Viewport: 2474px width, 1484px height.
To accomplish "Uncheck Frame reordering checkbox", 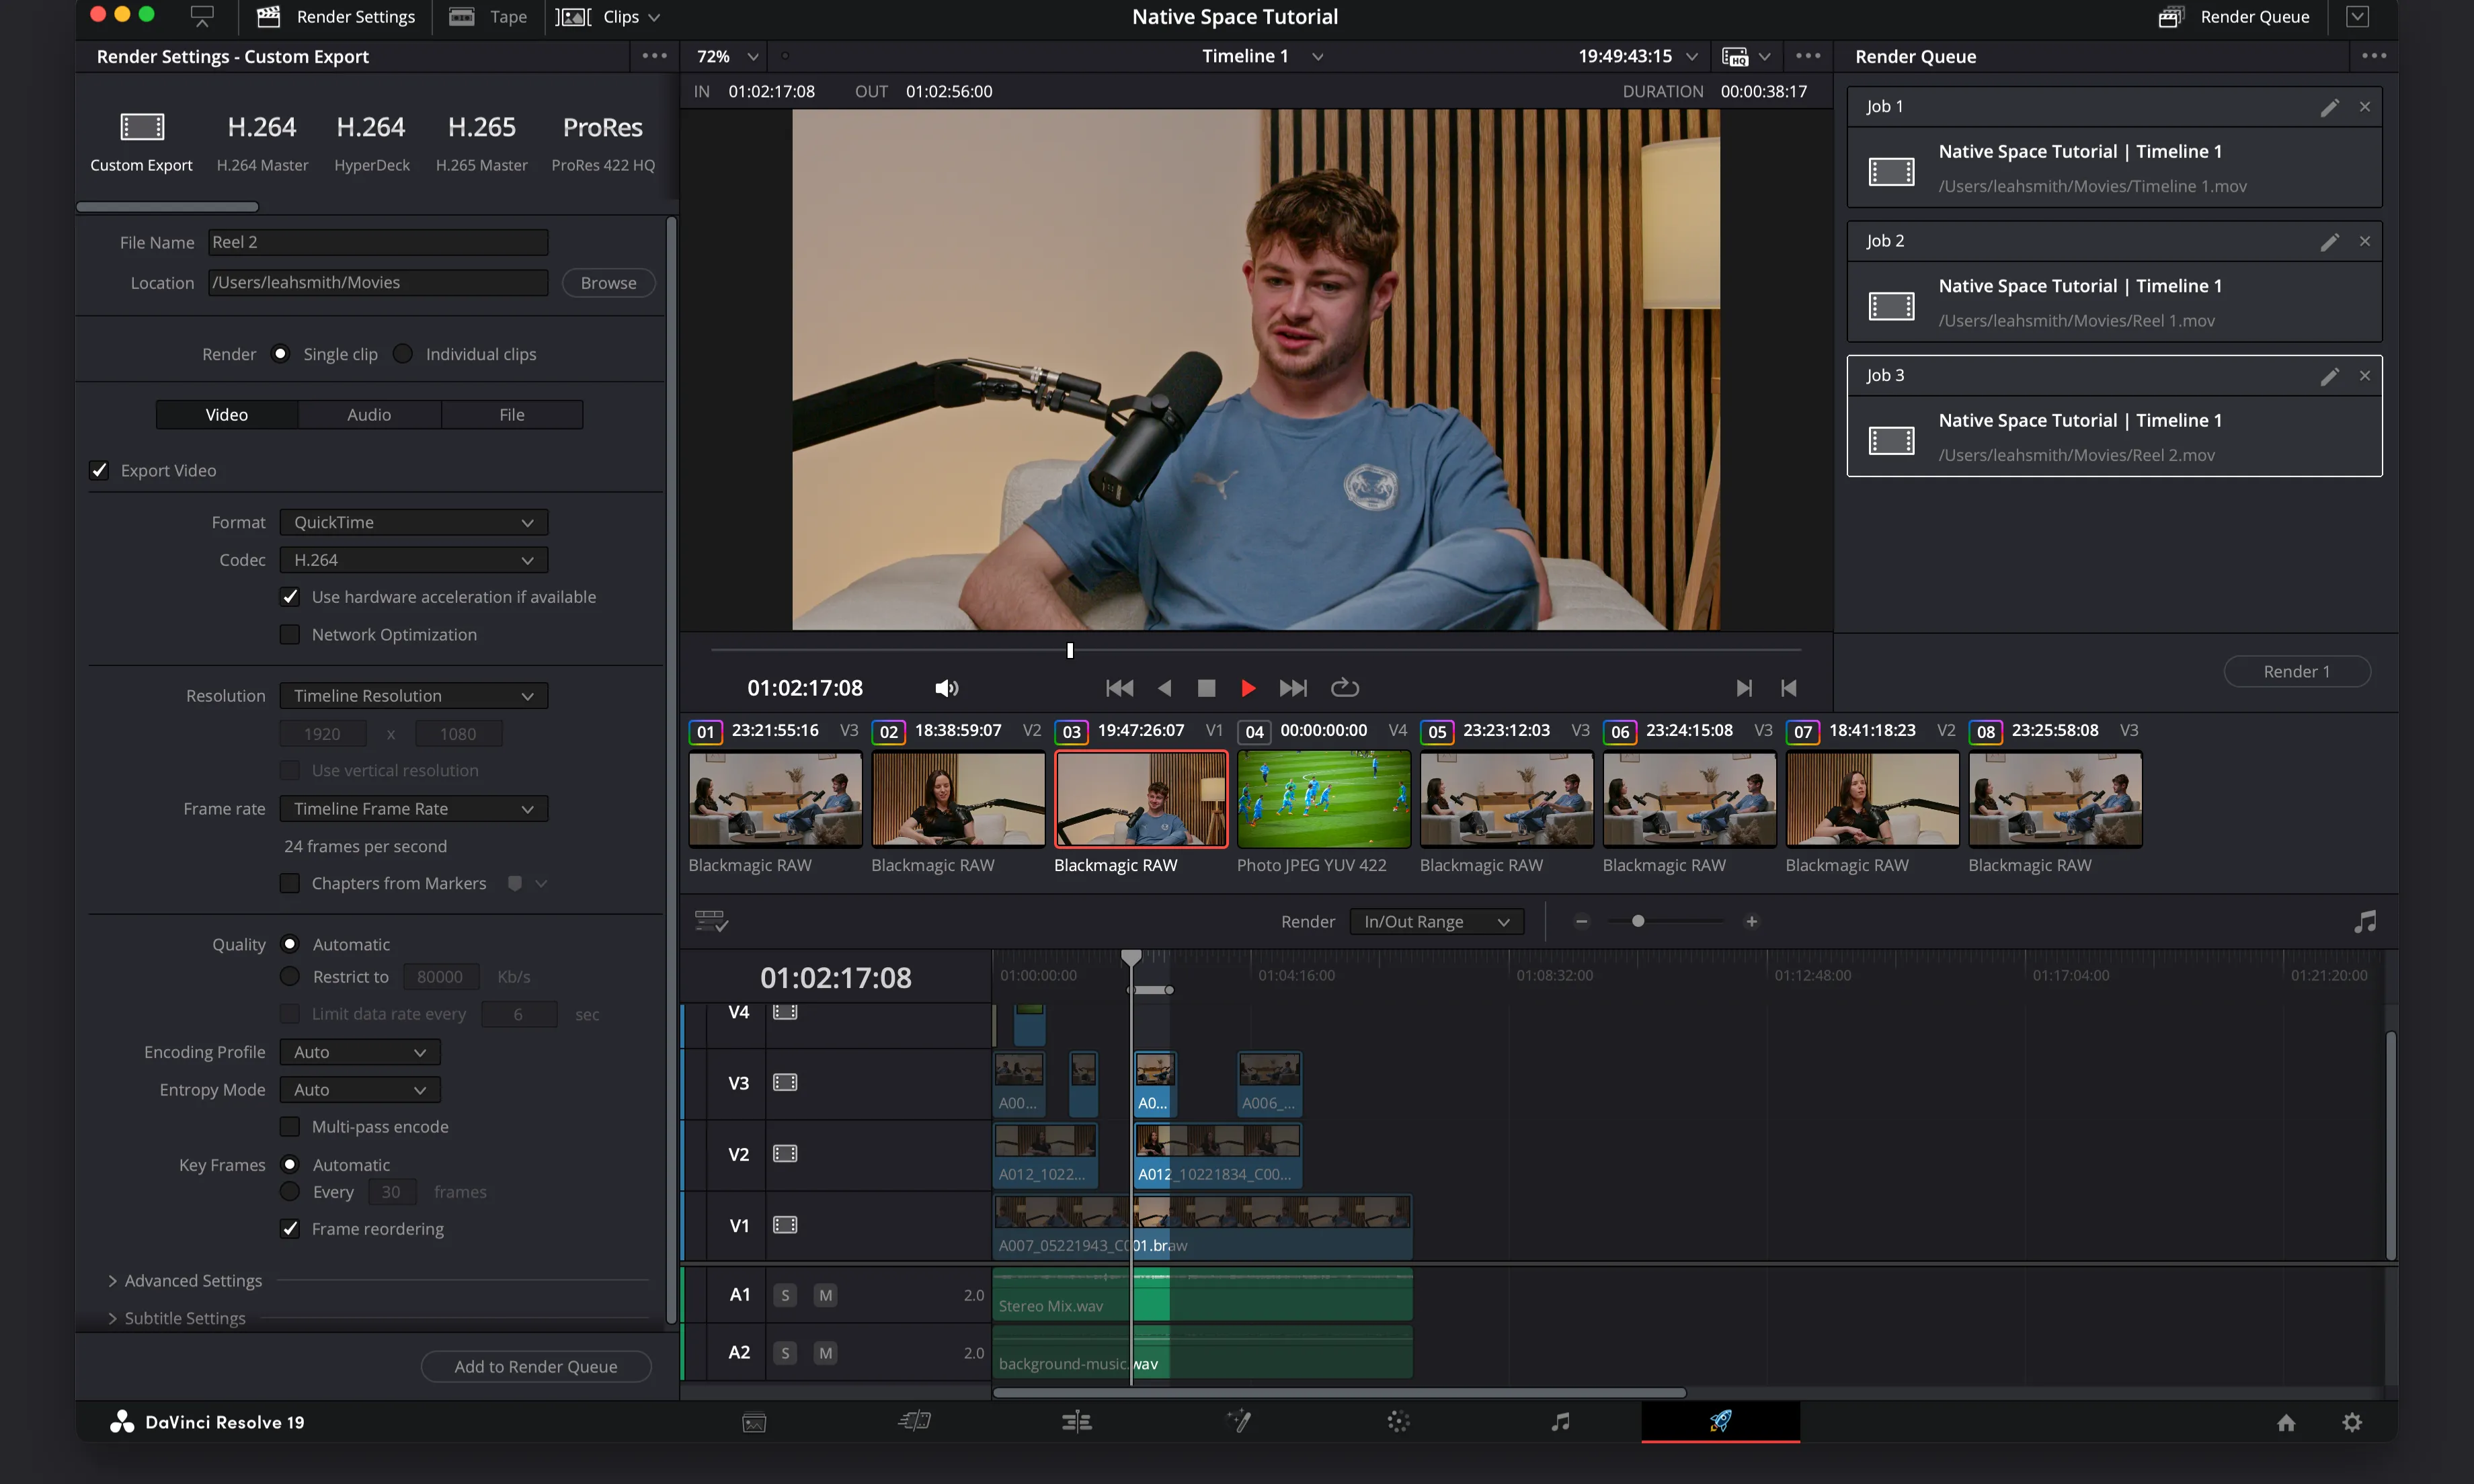I will pos(290,1229).
